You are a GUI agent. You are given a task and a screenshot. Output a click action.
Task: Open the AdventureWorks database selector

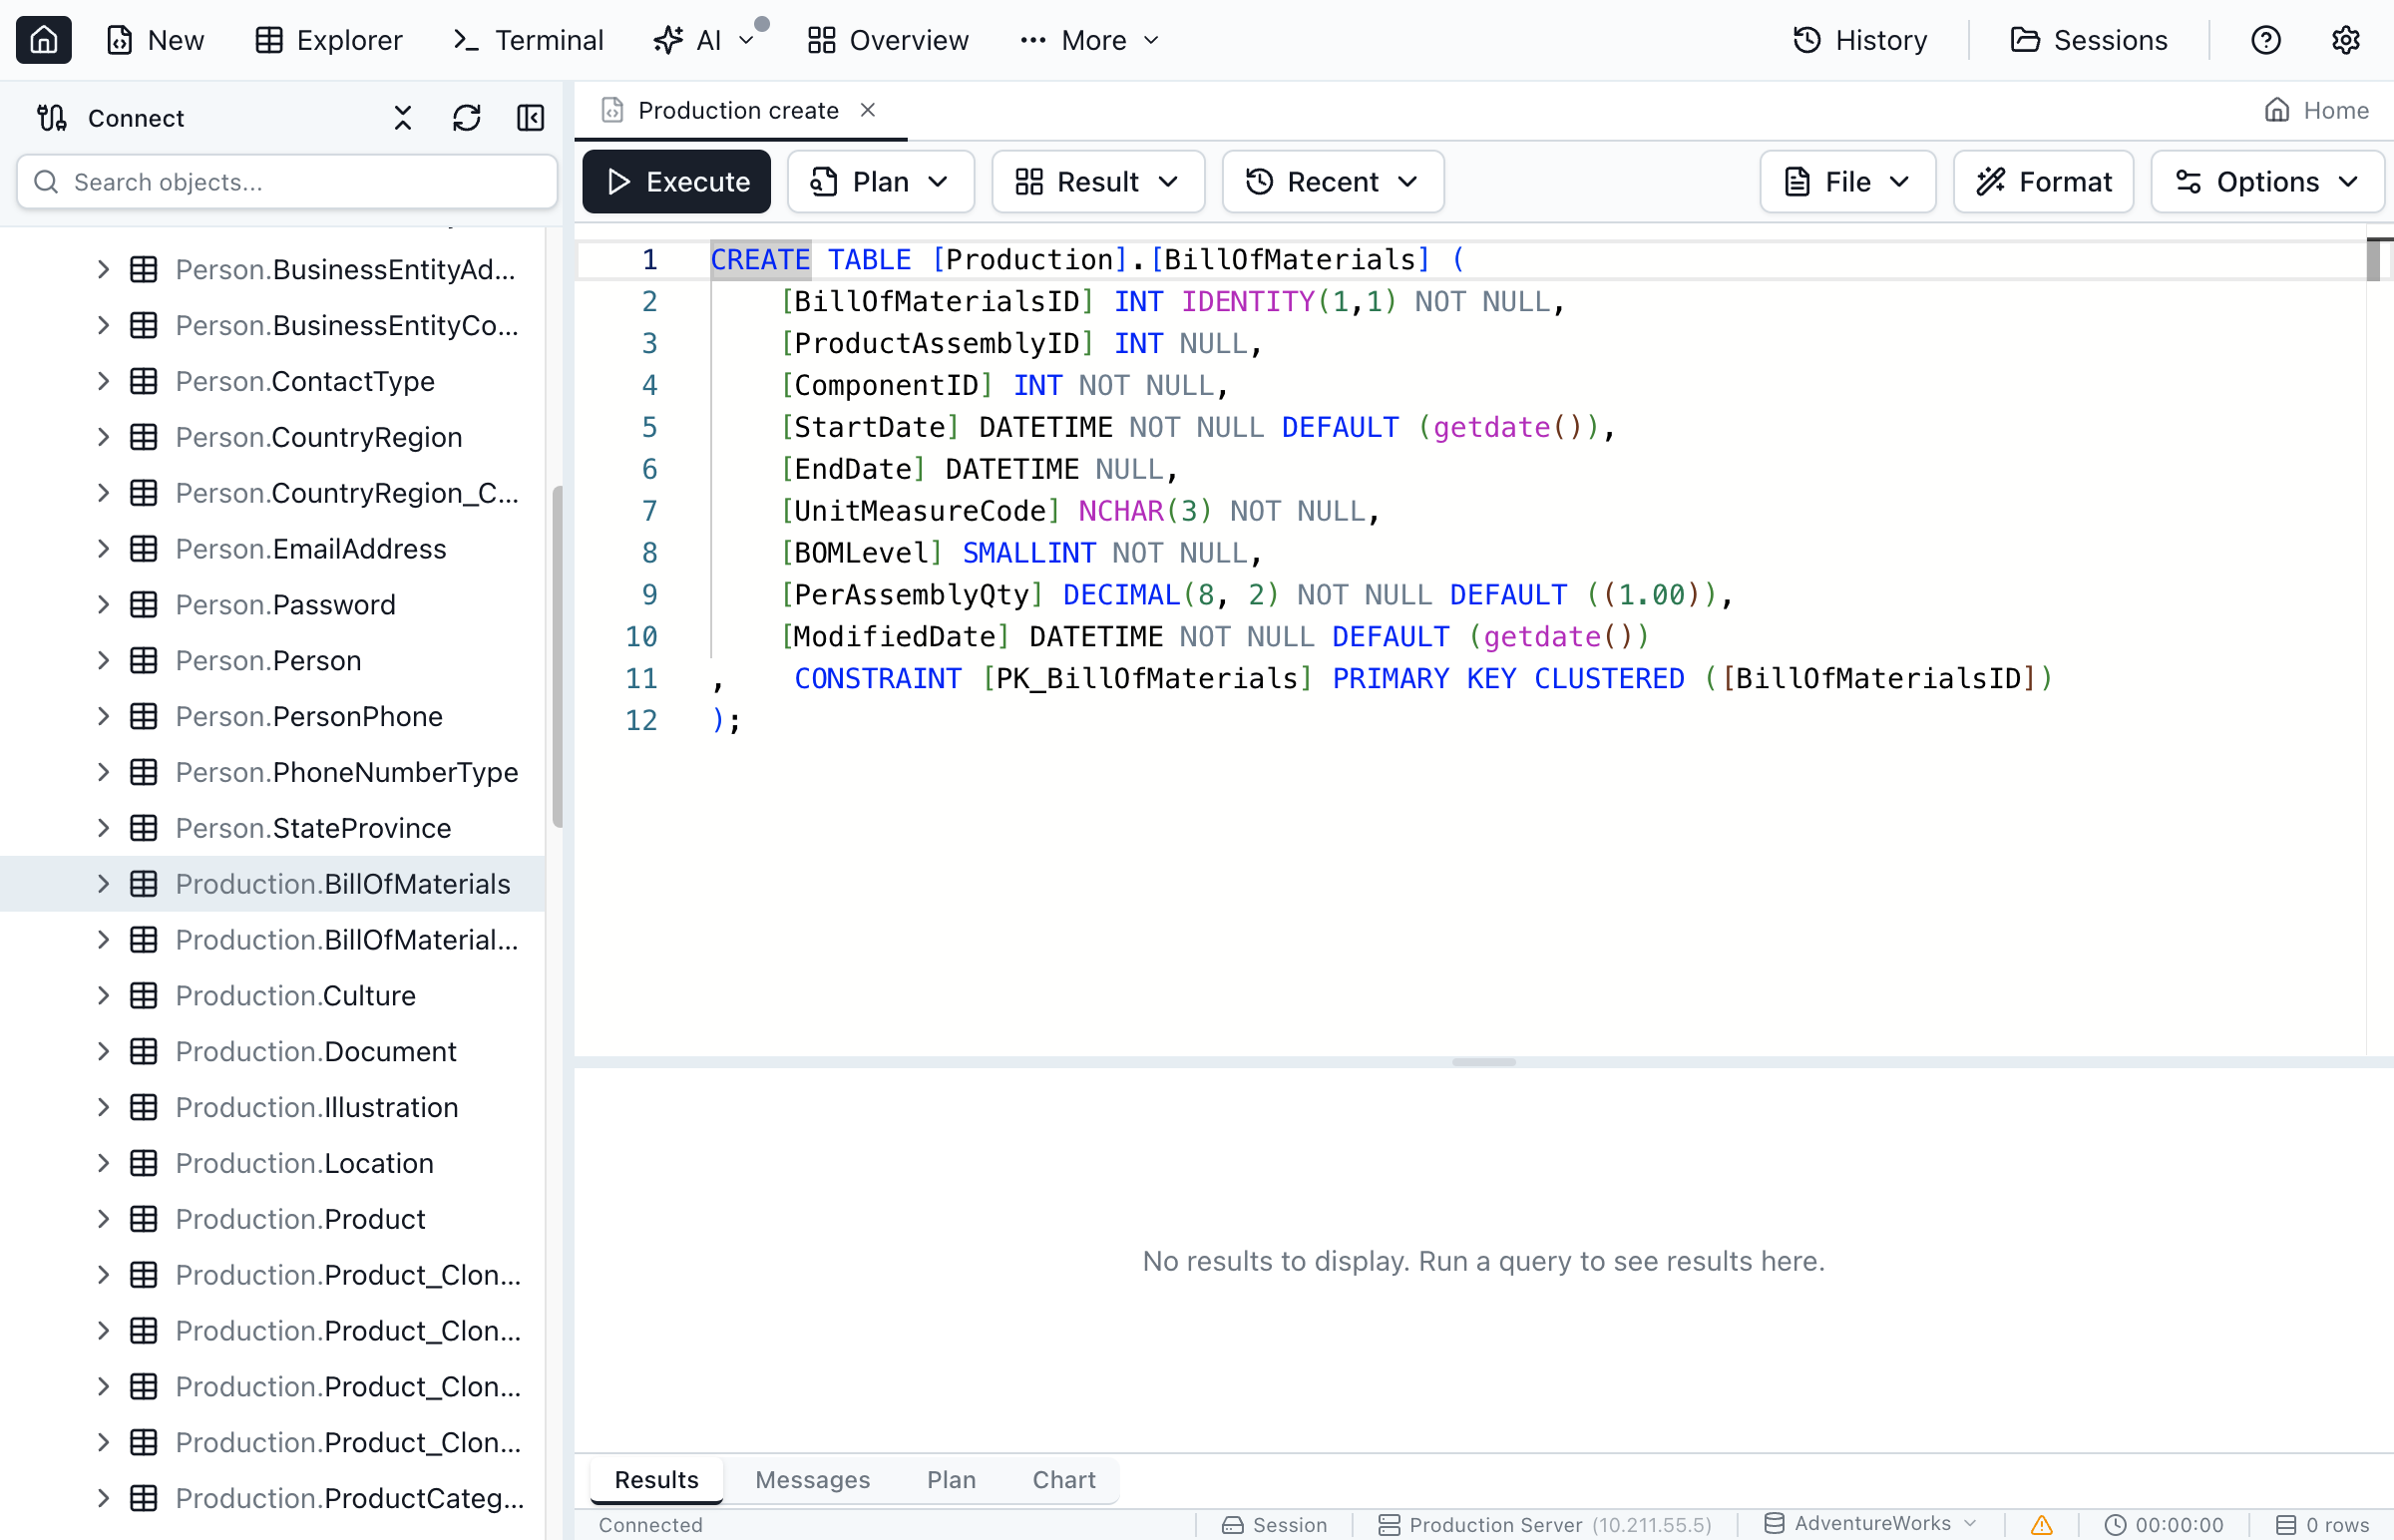pyautogui.click(x=1870, y=1523)
